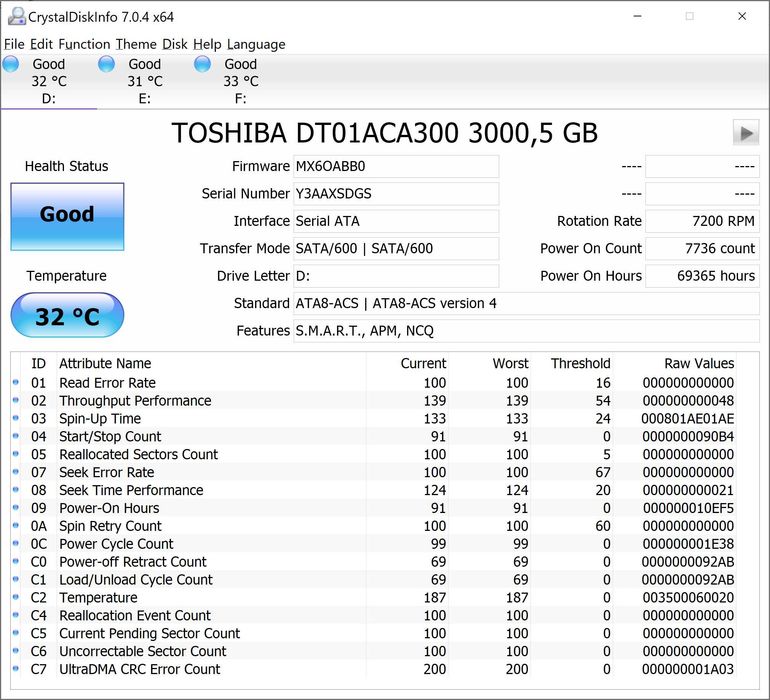Click the 32 °C temperature button
The height and width of the screenshot is (700, 770).
coord(67,315)
